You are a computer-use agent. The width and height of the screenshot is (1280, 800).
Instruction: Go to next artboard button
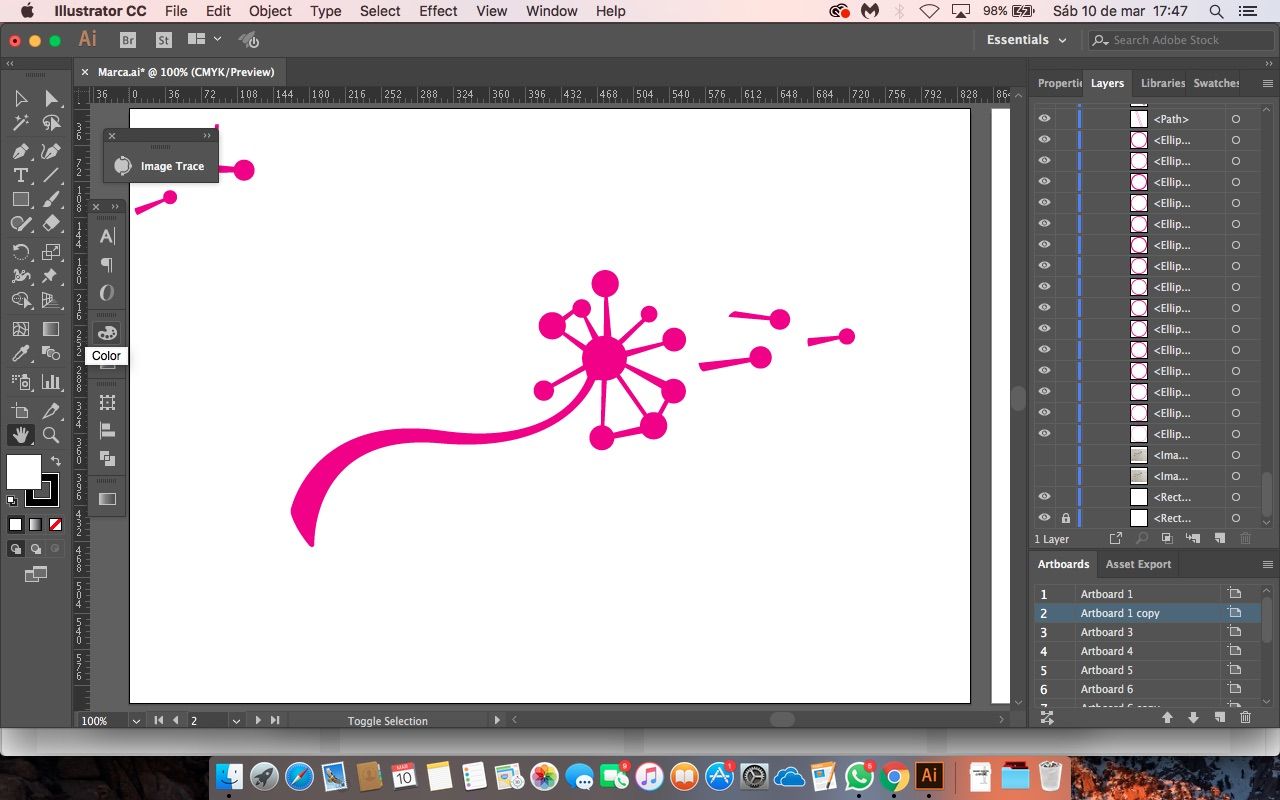(258, 720)
